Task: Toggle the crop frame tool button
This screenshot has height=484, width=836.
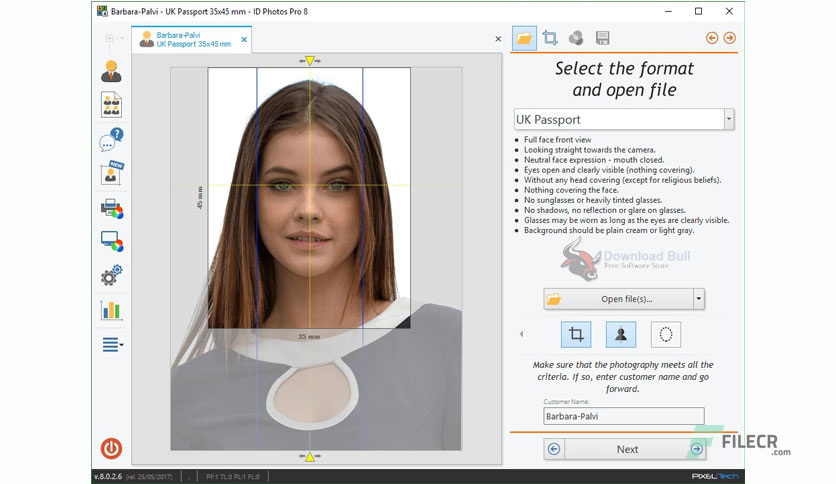Action: point(576,335)
